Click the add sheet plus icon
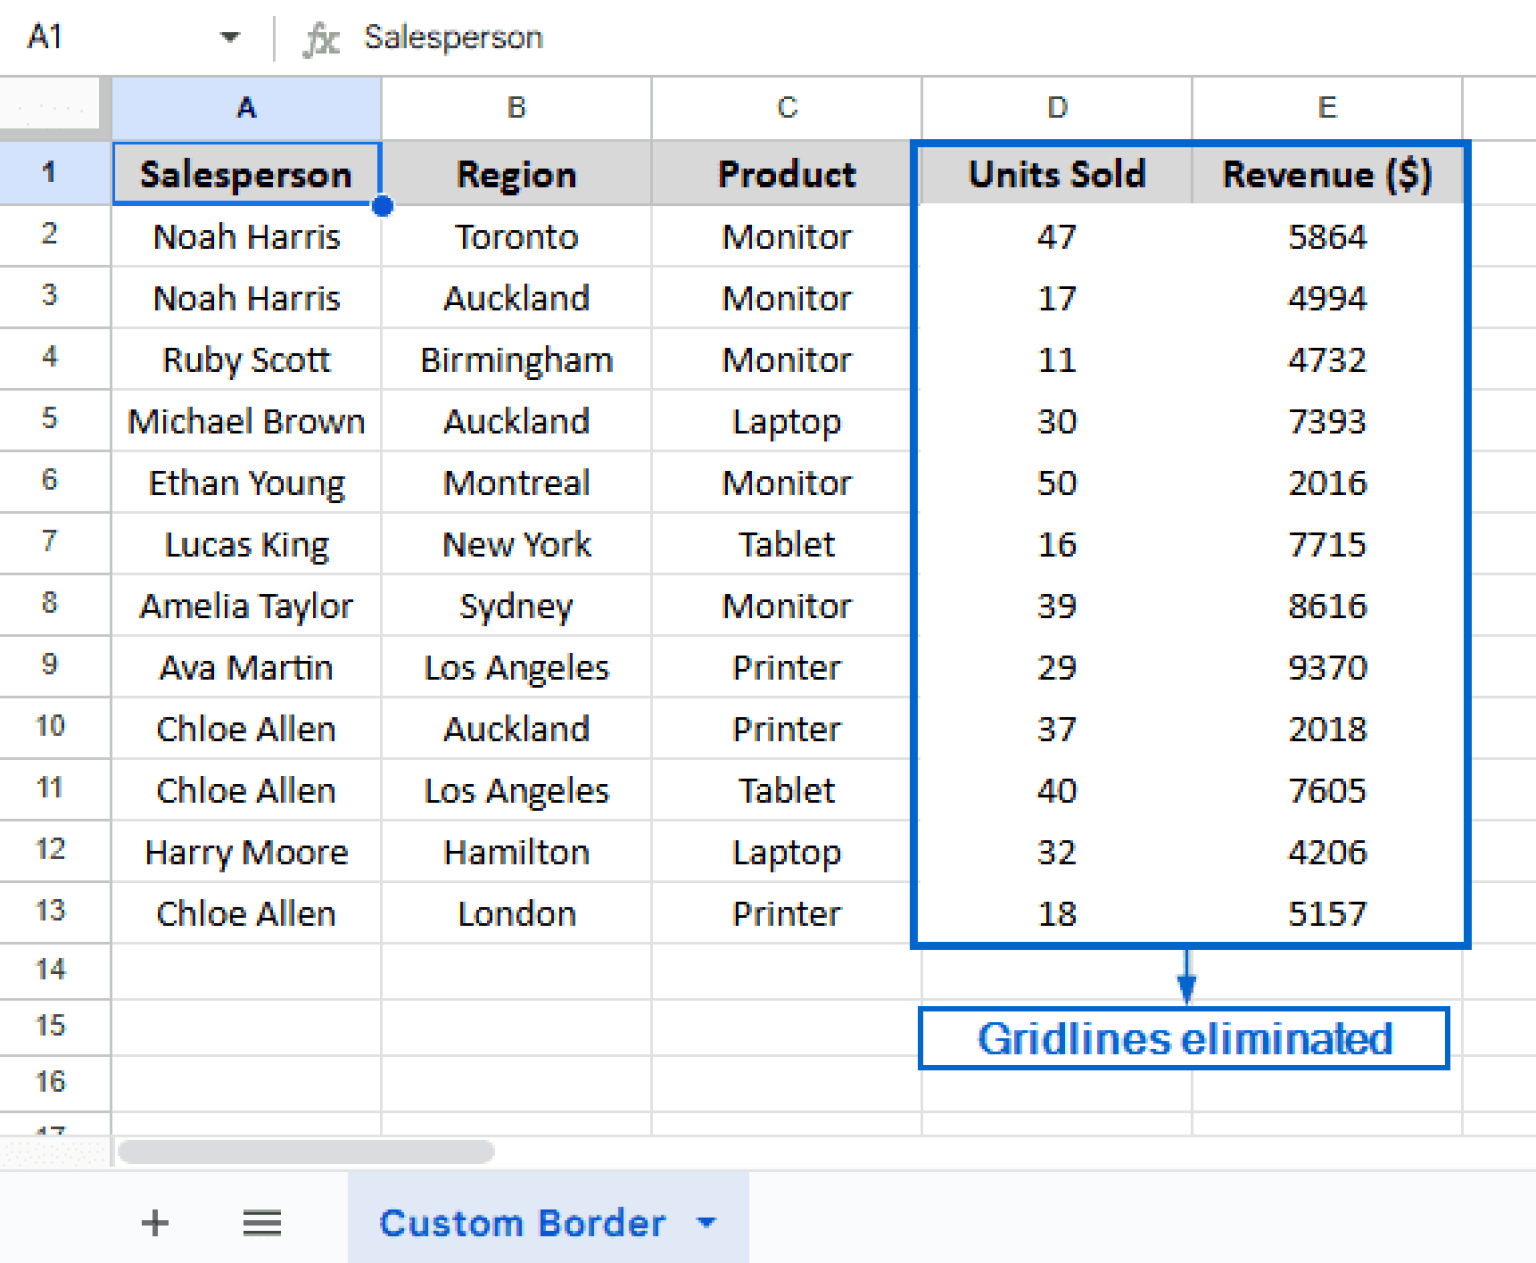 click(154, 1222)
